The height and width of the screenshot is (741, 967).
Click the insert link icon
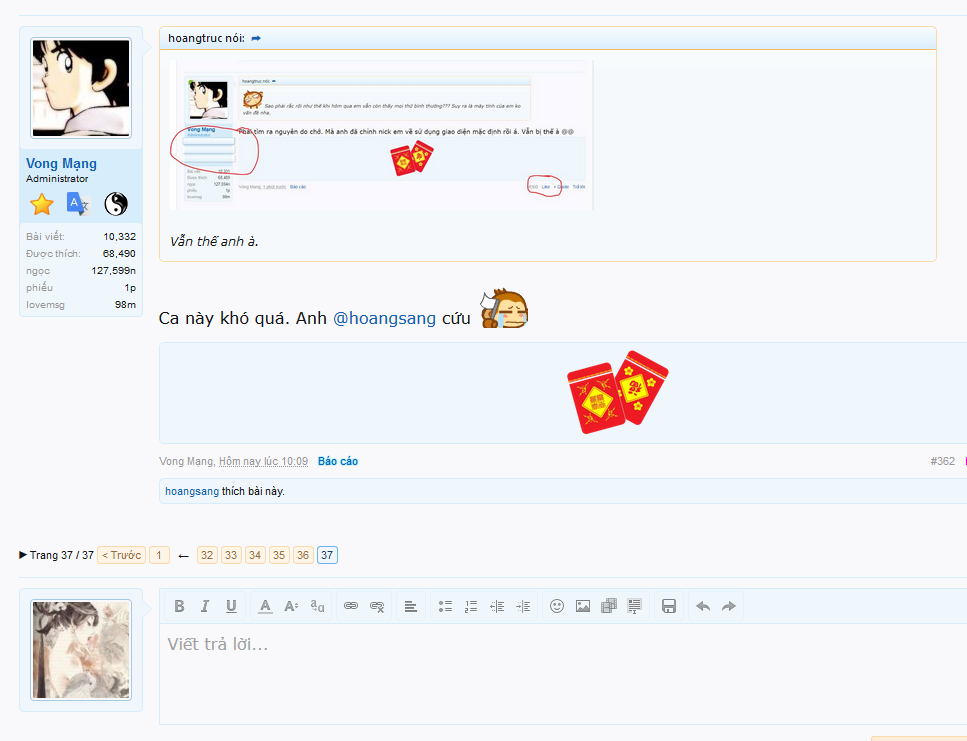pos(351,606)
